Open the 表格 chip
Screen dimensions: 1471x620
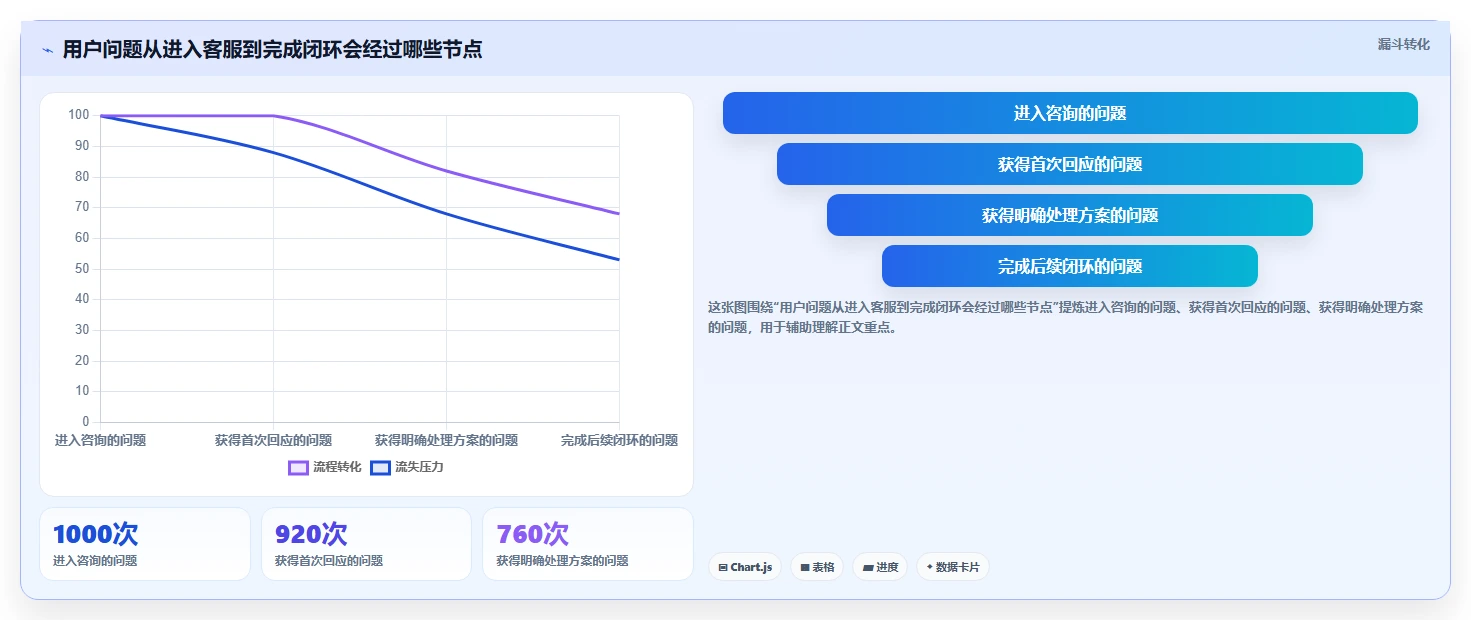(817, 567)
